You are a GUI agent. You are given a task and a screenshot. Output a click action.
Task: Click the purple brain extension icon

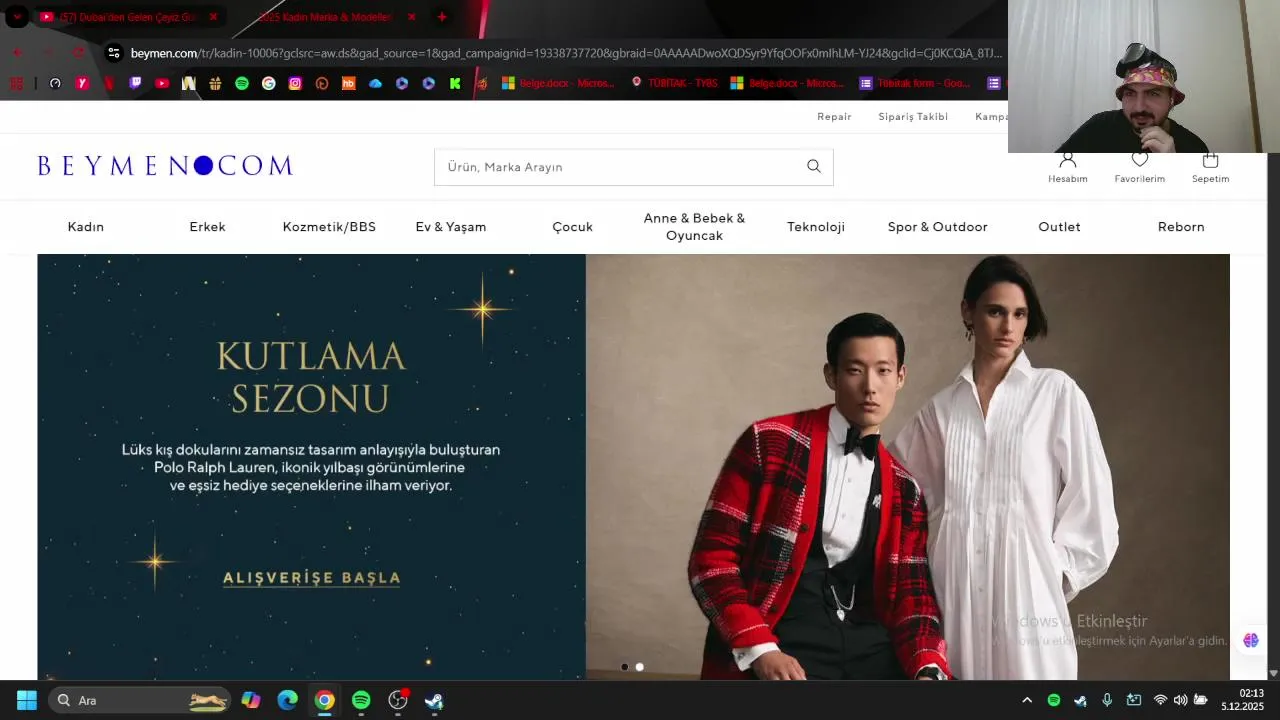click(1251, 640)
